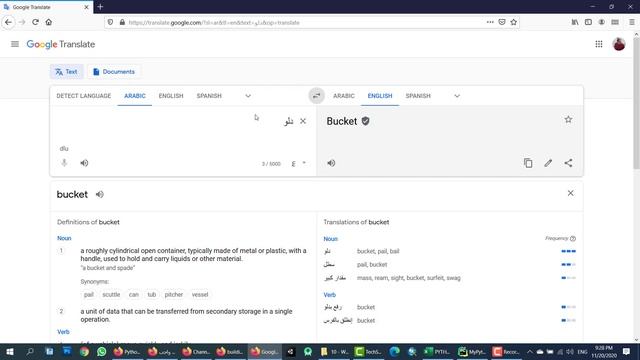Click the synonym chip can
Screen dimensions: 640x360
134,294
